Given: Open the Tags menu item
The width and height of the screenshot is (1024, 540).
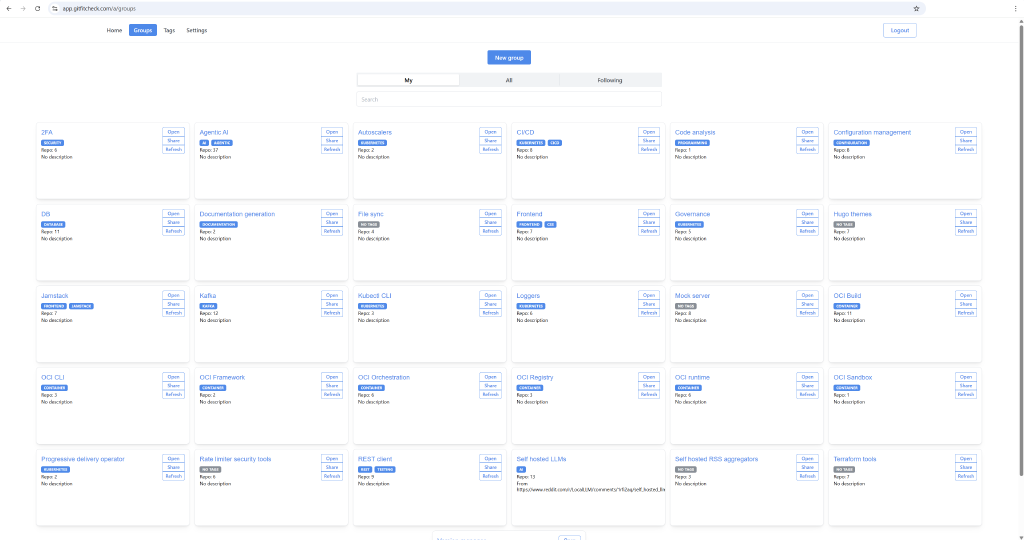Looking at the screenshot, I should (x=169, y=30).
